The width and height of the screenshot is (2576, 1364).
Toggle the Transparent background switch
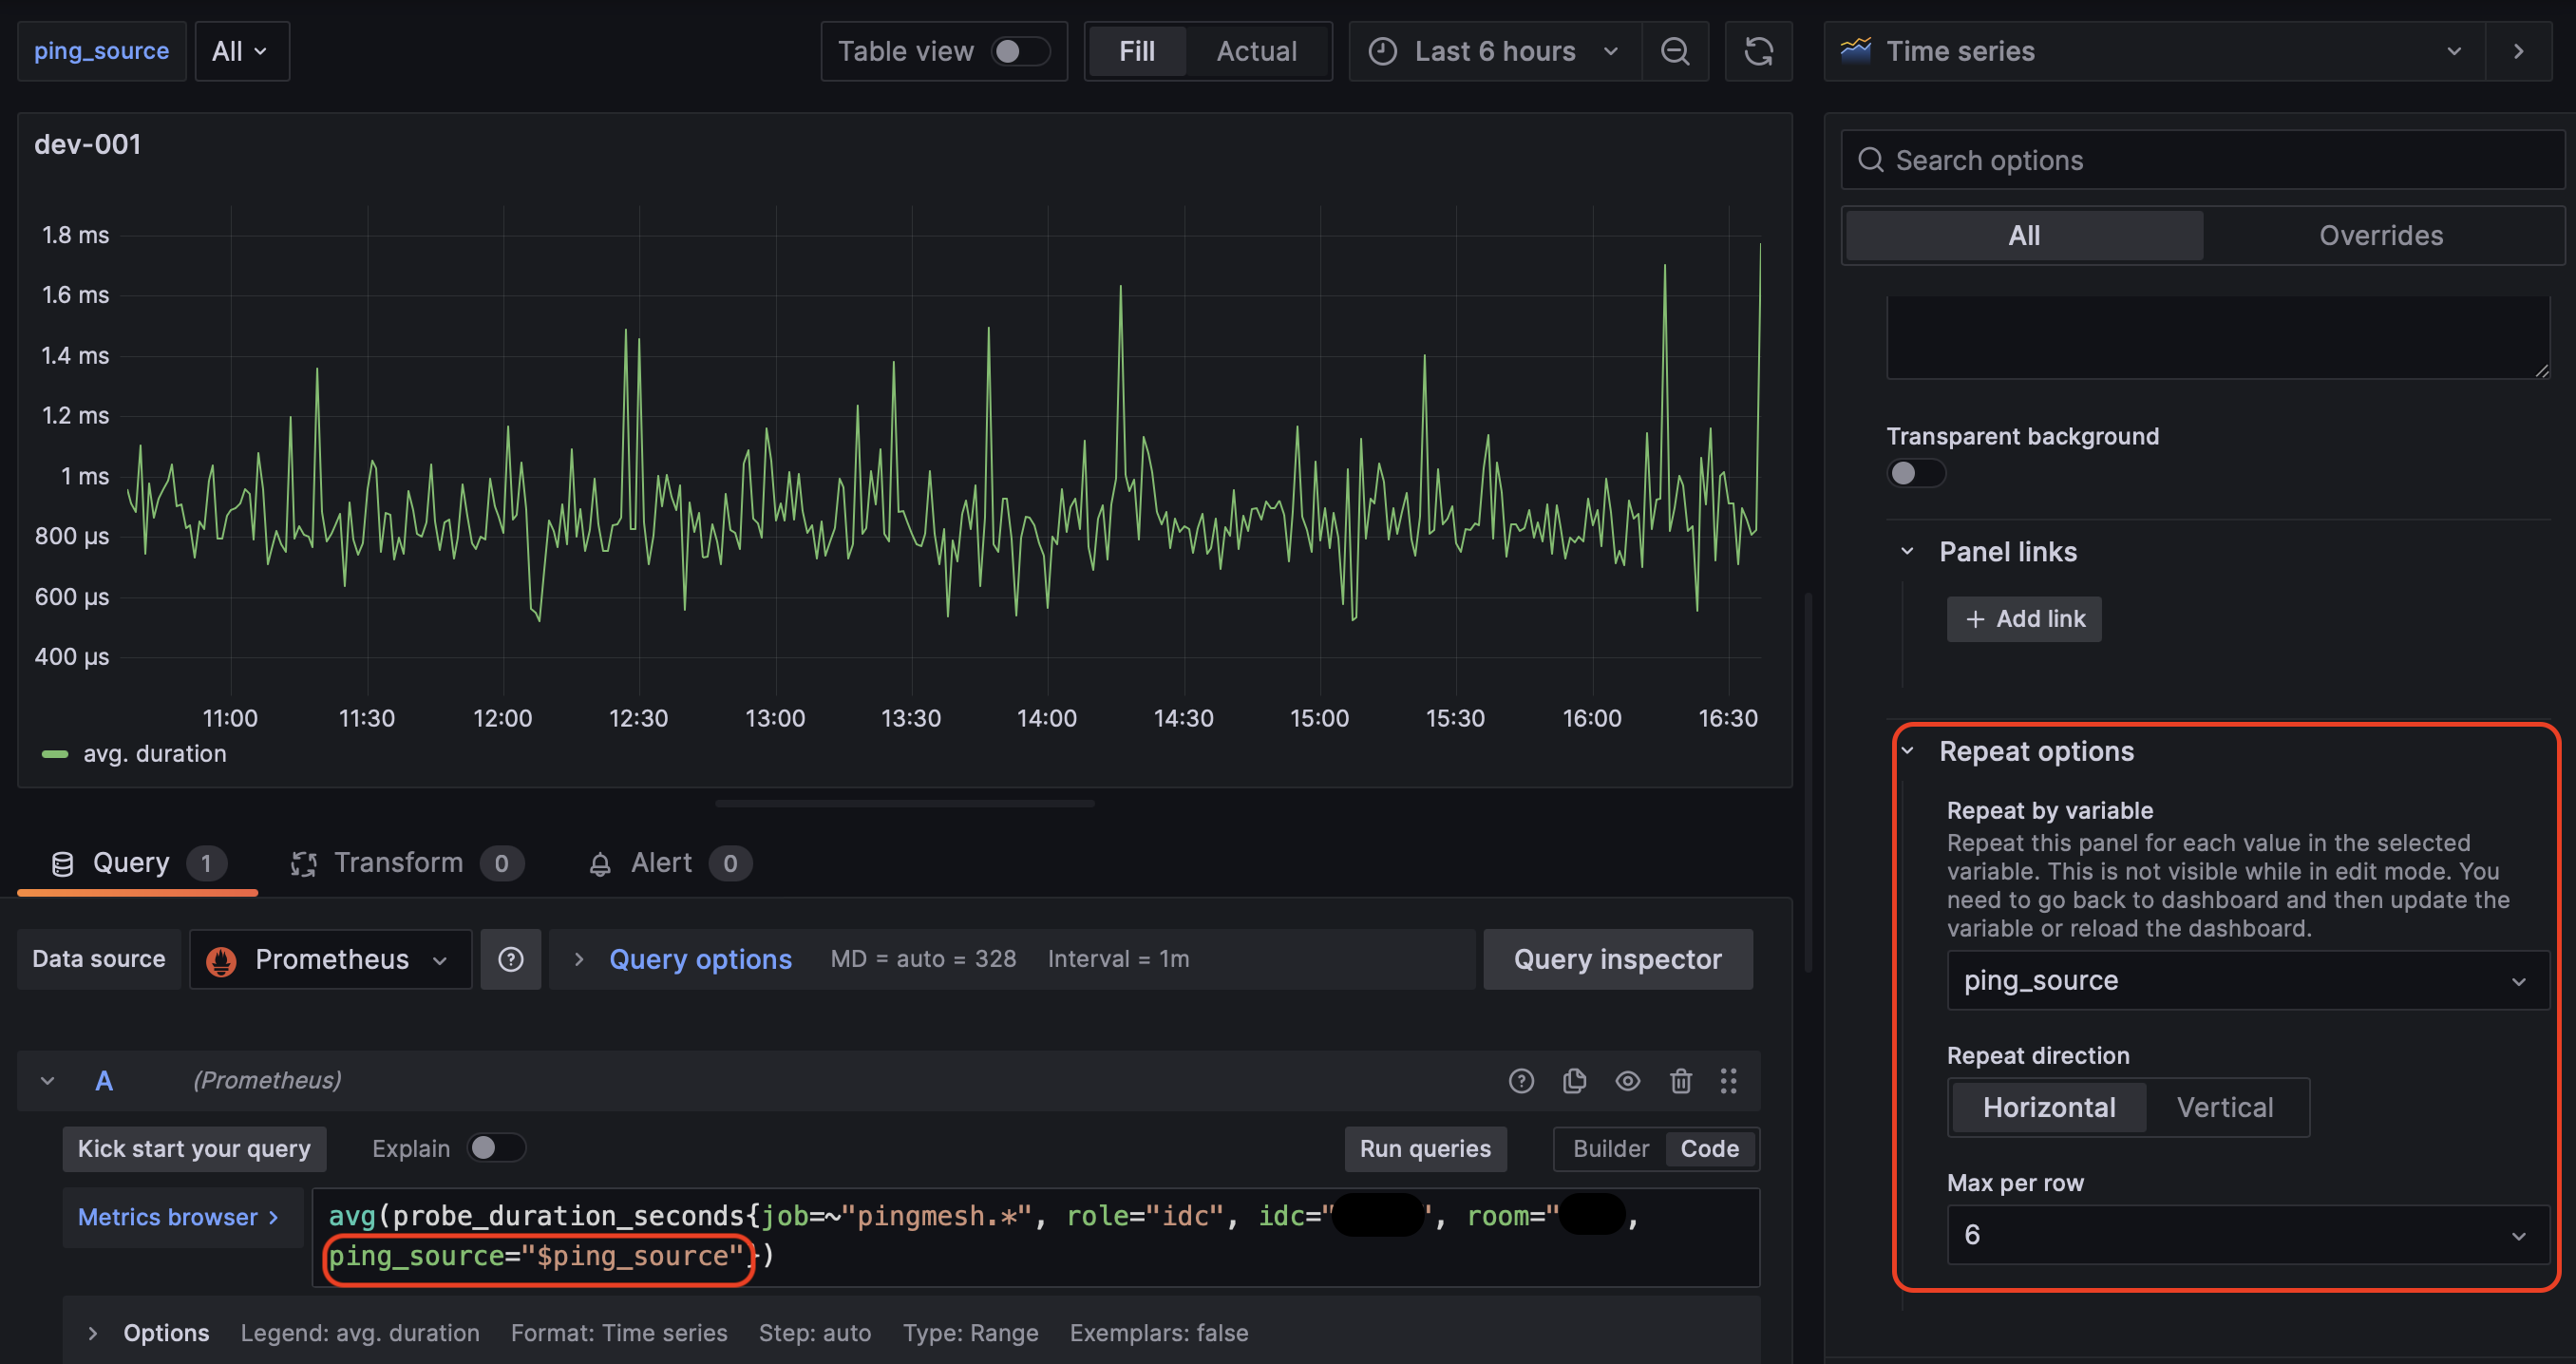pyautogui.click(x=1915, y=473)
